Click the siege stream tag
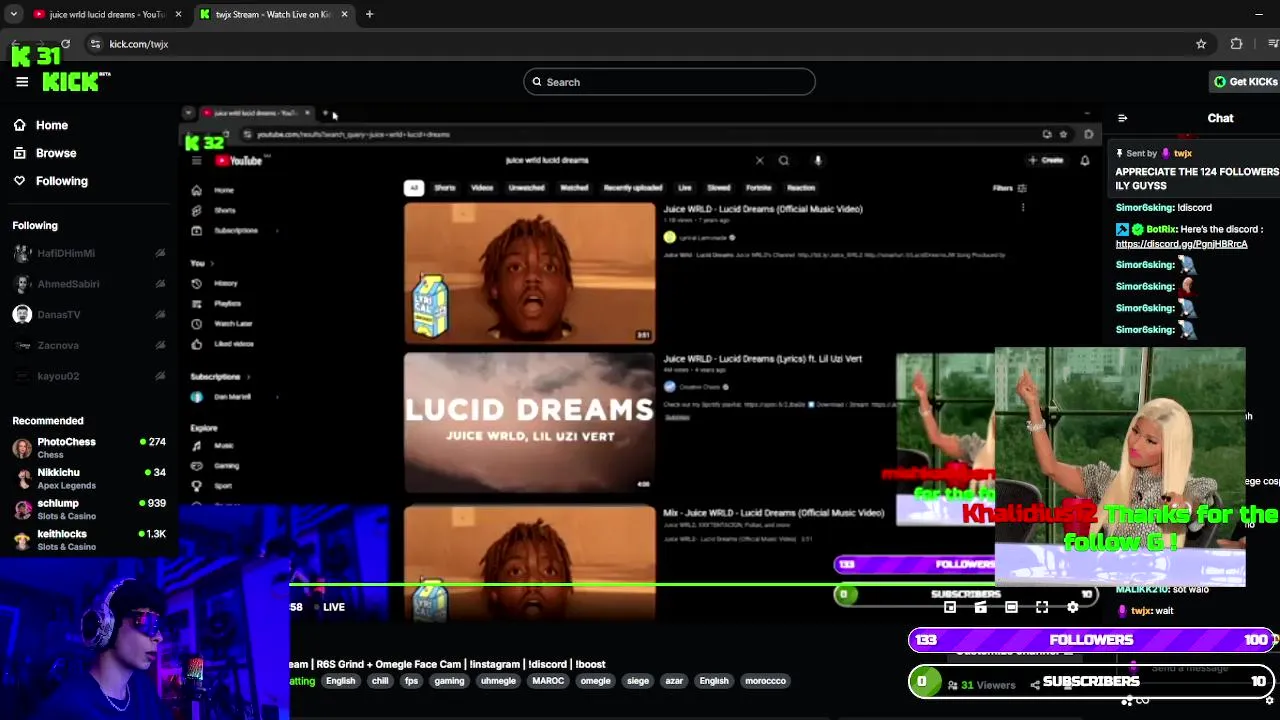Screen dimensions: 1280x720 tap(638, 681)
